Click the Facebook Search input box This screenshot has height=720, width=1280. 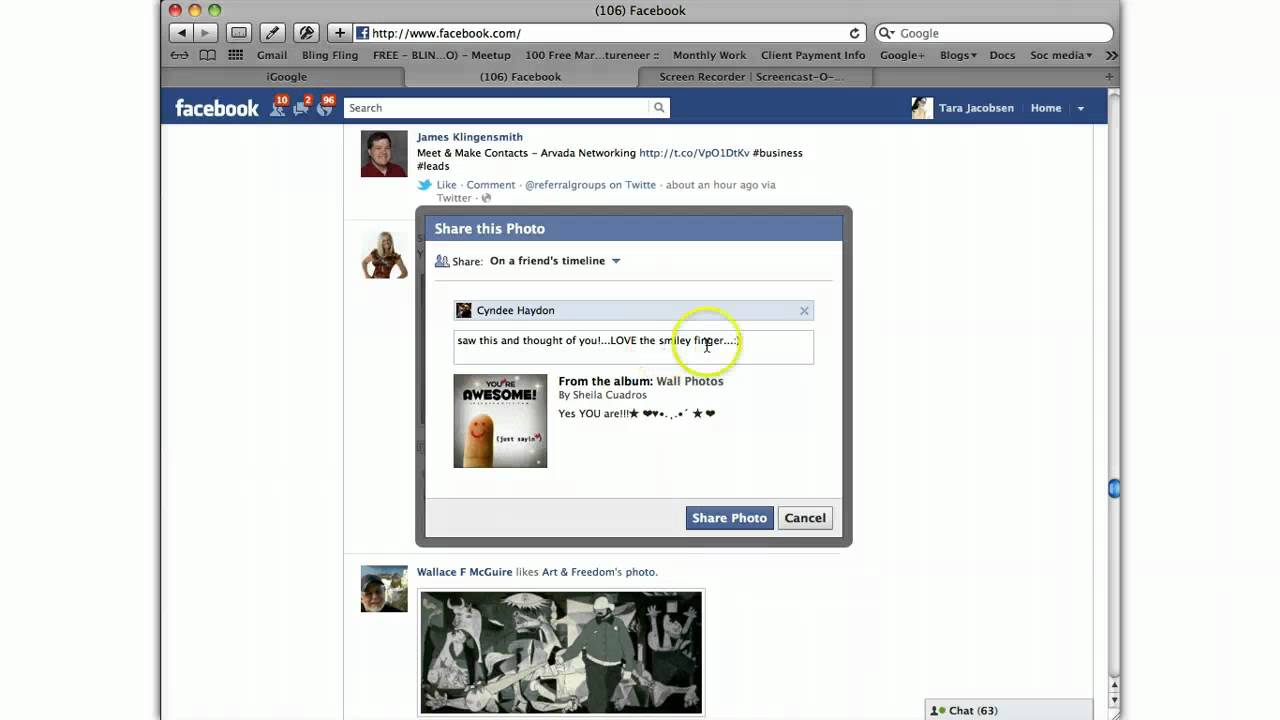tap(497, 108)
